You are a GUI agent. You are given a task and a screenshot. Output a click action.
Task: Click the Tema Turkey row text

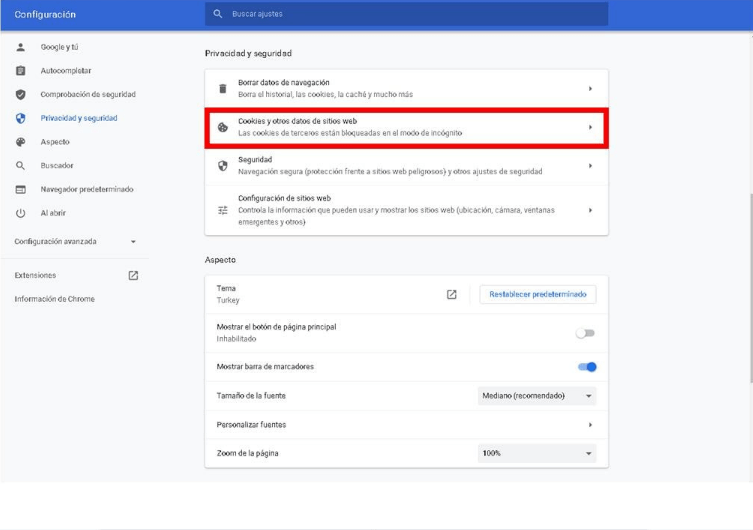pos(228,294)
